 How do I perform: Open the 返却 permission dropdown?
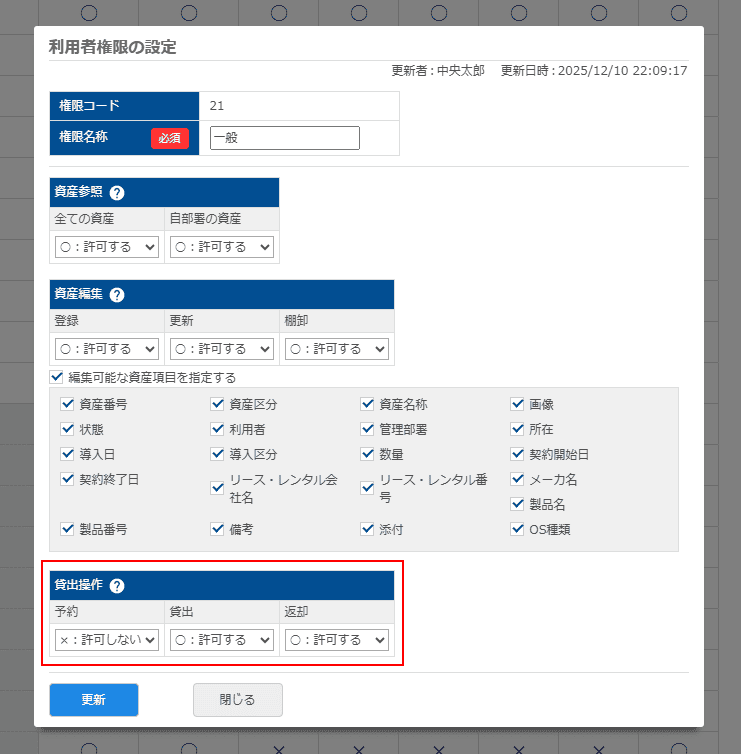336,640
